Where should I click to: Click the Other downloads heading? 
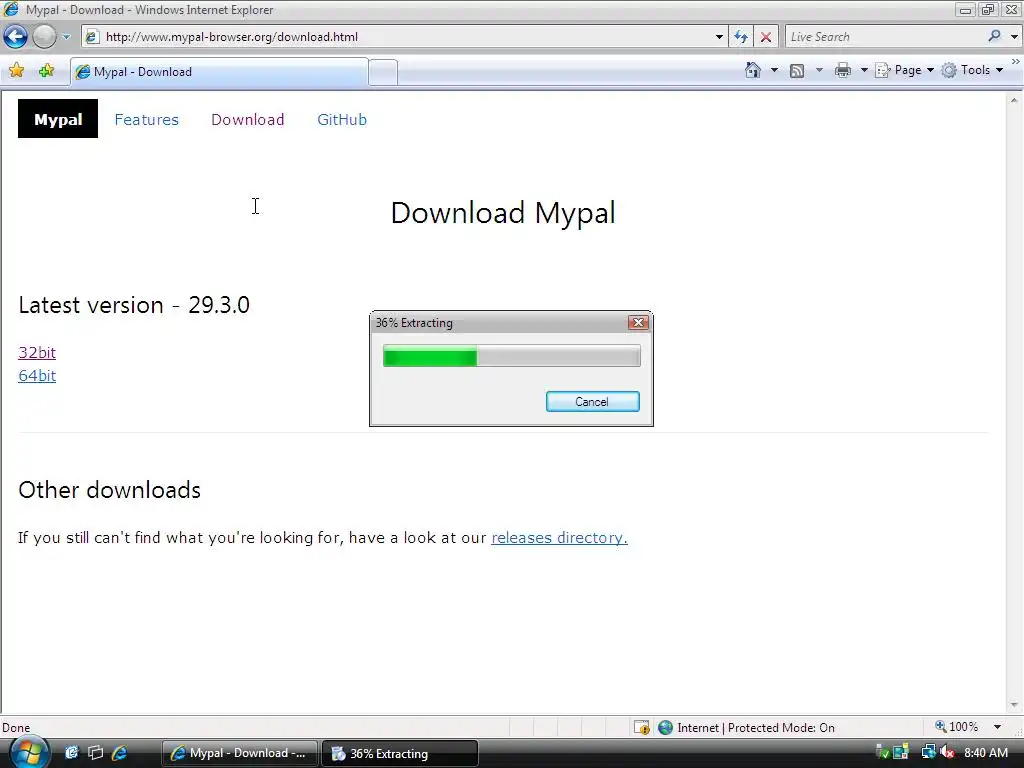click(110, 490)
